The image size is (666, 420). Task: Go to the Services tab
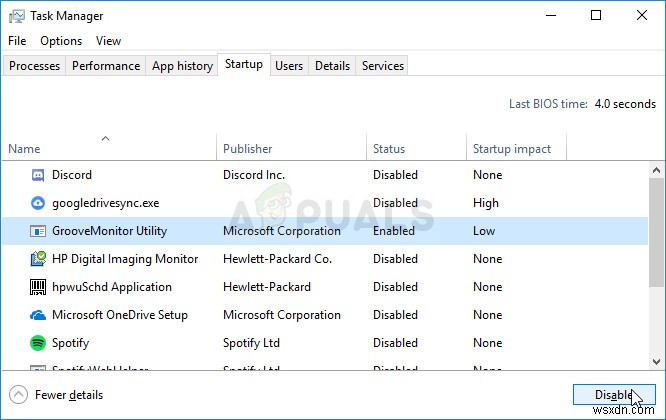tap(383, 66)
